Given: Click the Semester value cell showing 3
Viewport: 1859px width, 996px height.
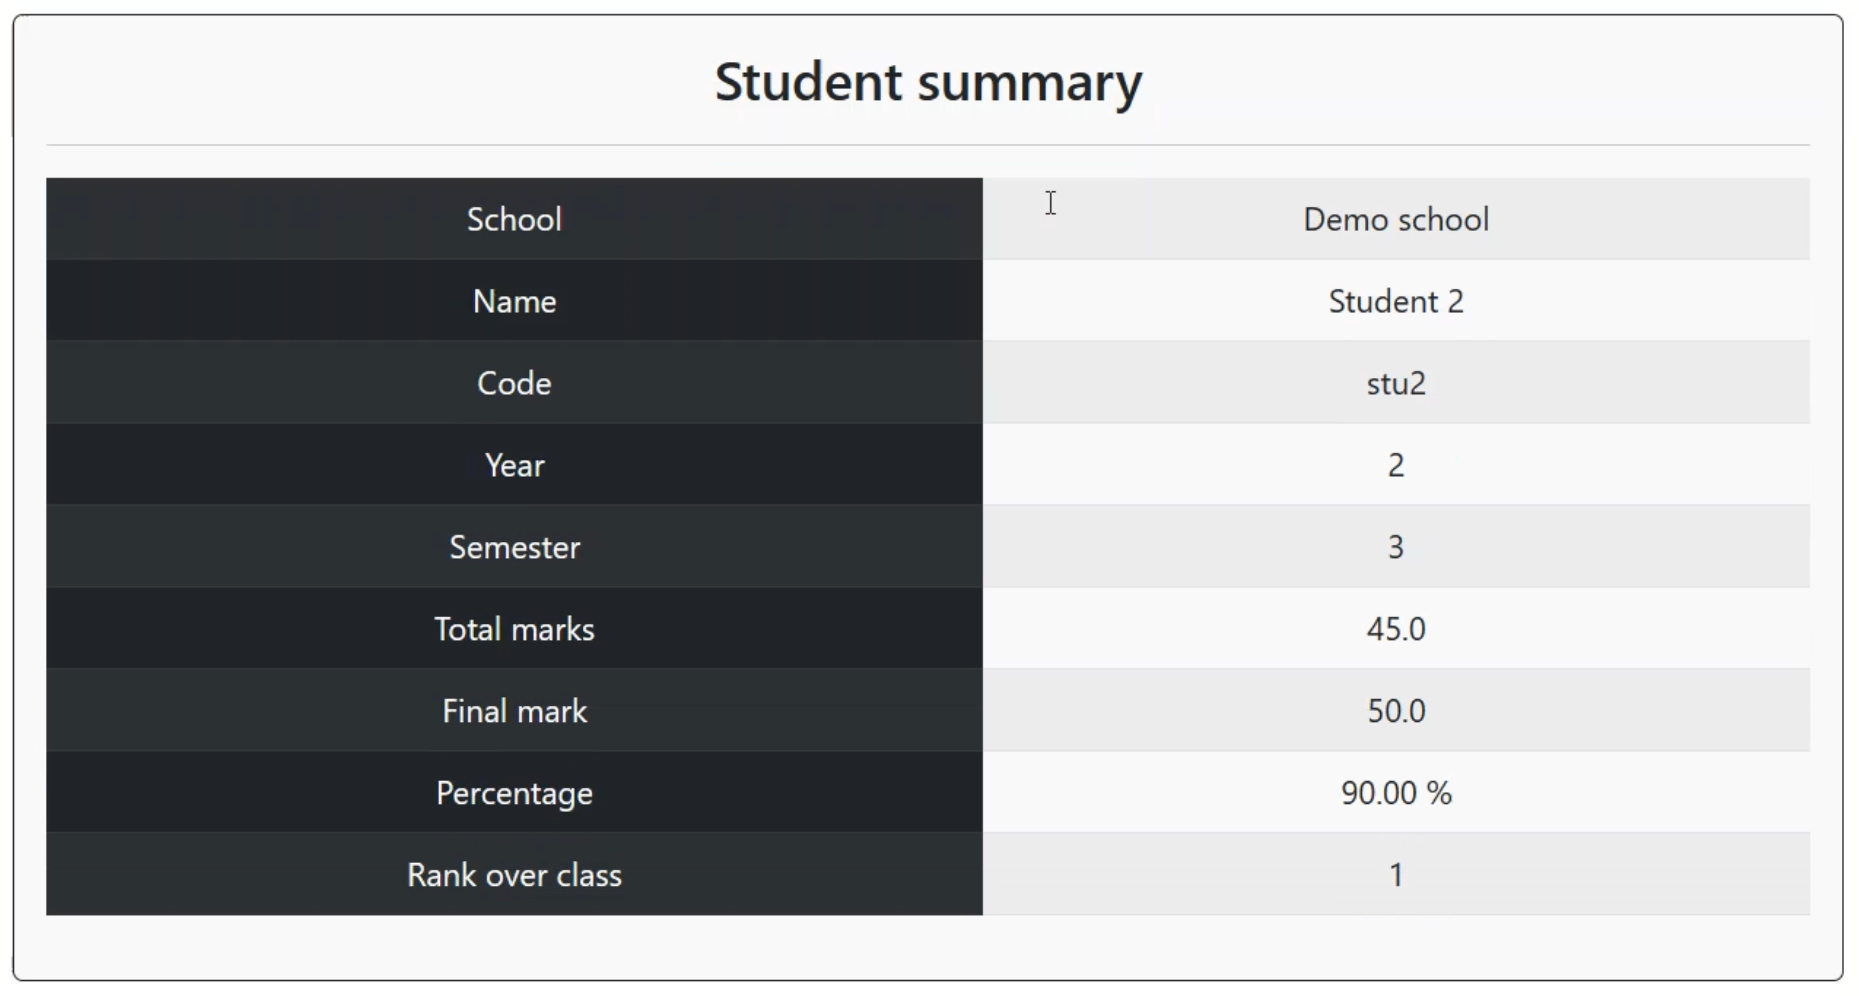Looking at the screenshot, I should [1395, 547].
